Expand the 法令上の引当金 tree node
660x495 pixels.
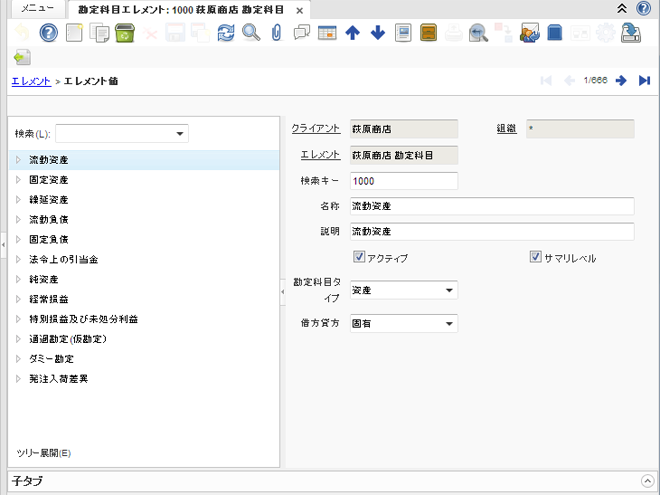18,259
